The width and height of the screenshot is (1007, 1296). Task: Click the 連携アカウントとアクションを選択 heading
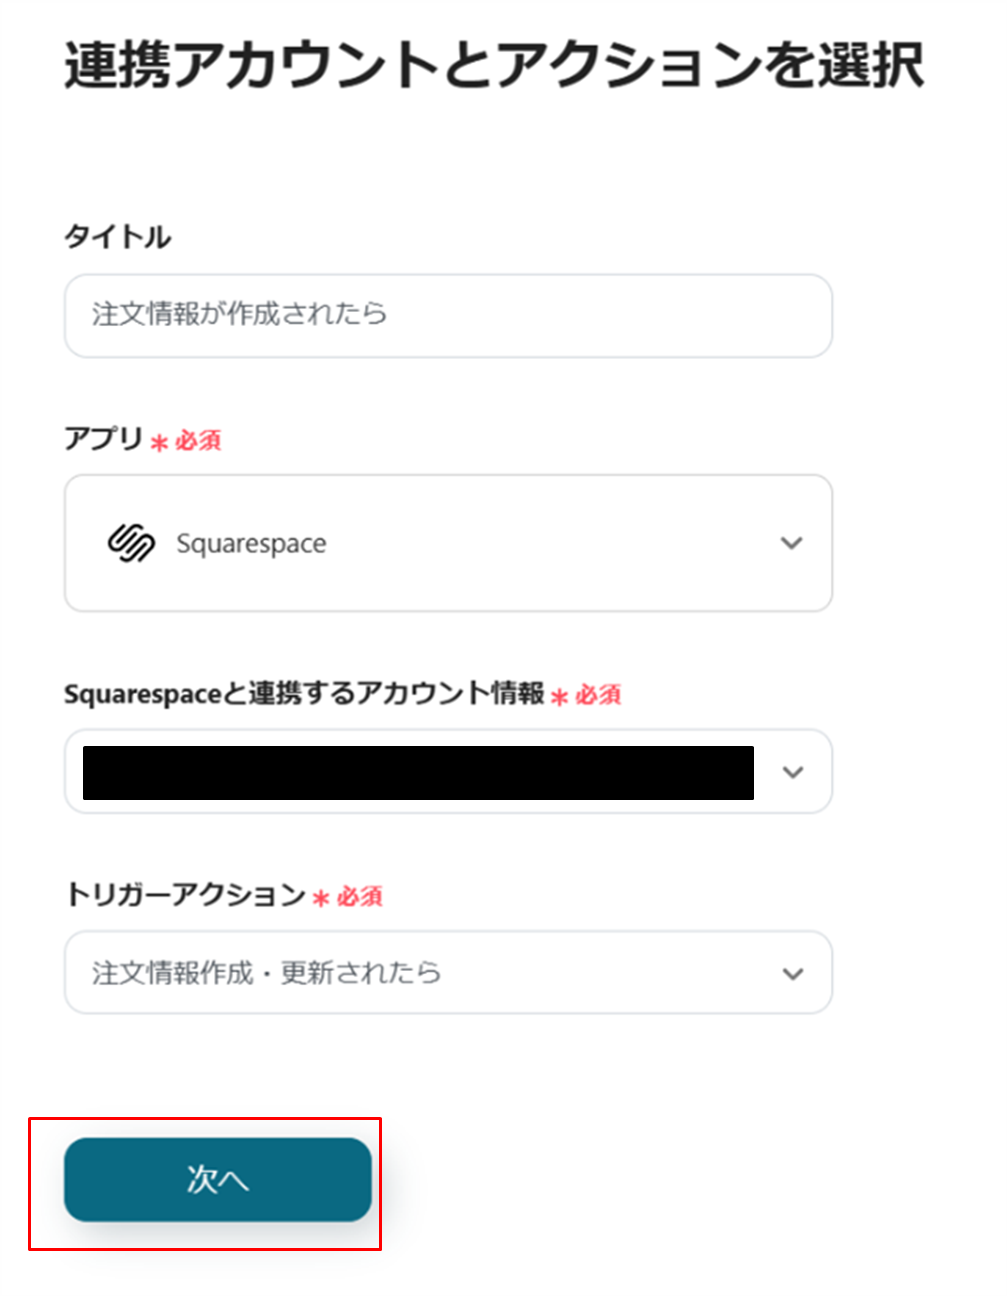[494, 66]
